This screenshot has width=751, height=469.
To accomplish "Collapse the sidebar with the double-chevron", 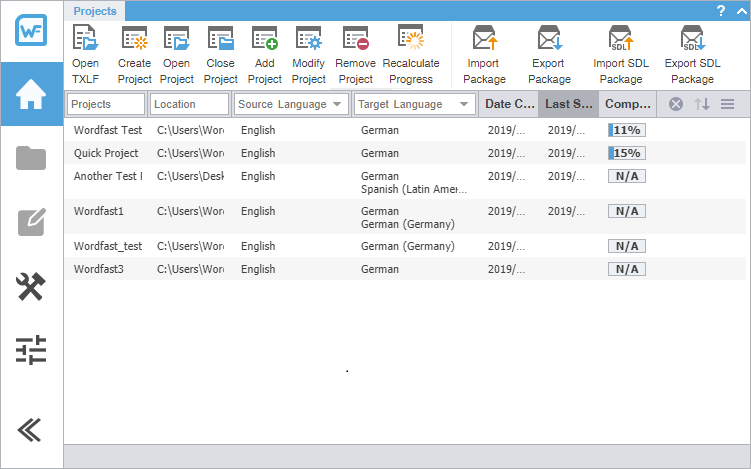I will coord(31,428).
